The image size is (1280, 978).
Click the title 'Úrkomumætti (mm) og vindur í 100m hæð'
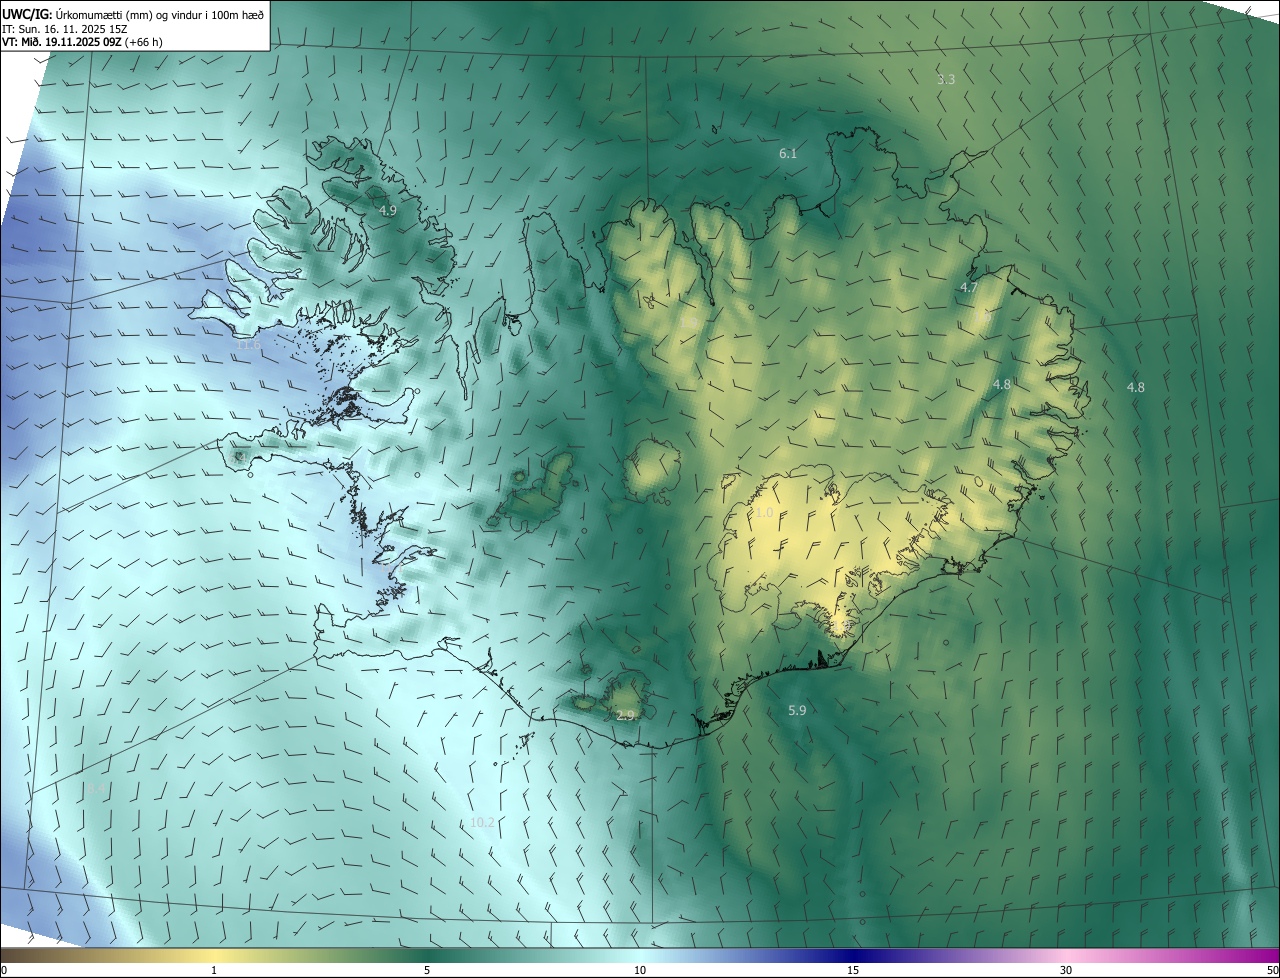click(x=160, y=14)
